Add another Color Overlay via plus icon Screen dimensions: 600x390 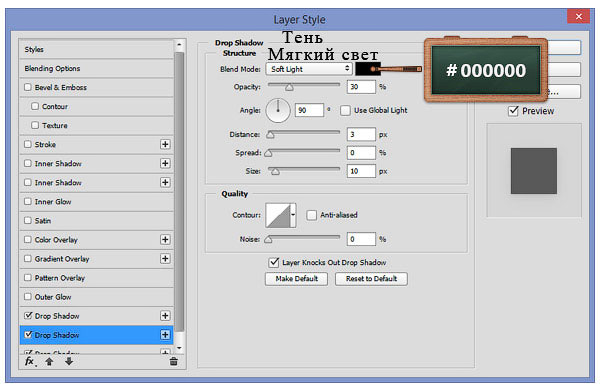[x=165, y=240]
